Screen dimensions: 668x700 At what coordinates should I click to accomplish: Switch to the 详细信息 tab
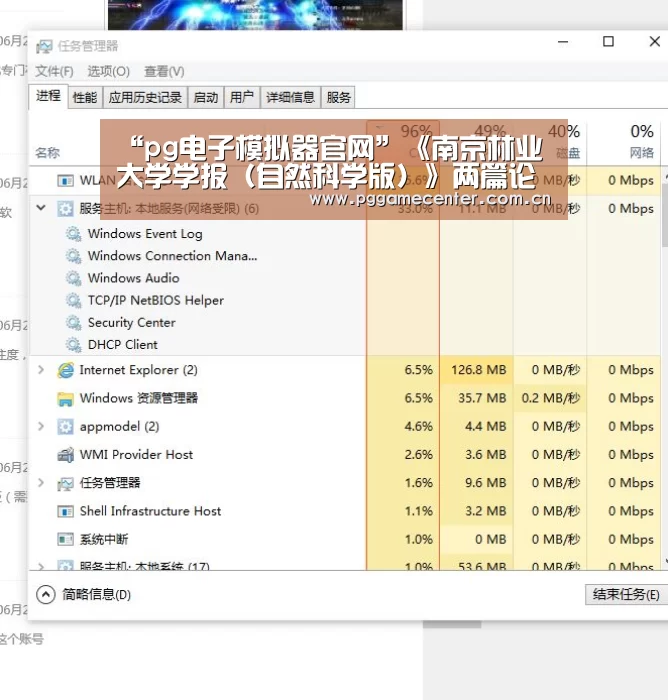pyautogui.click(x=291, y=97)
